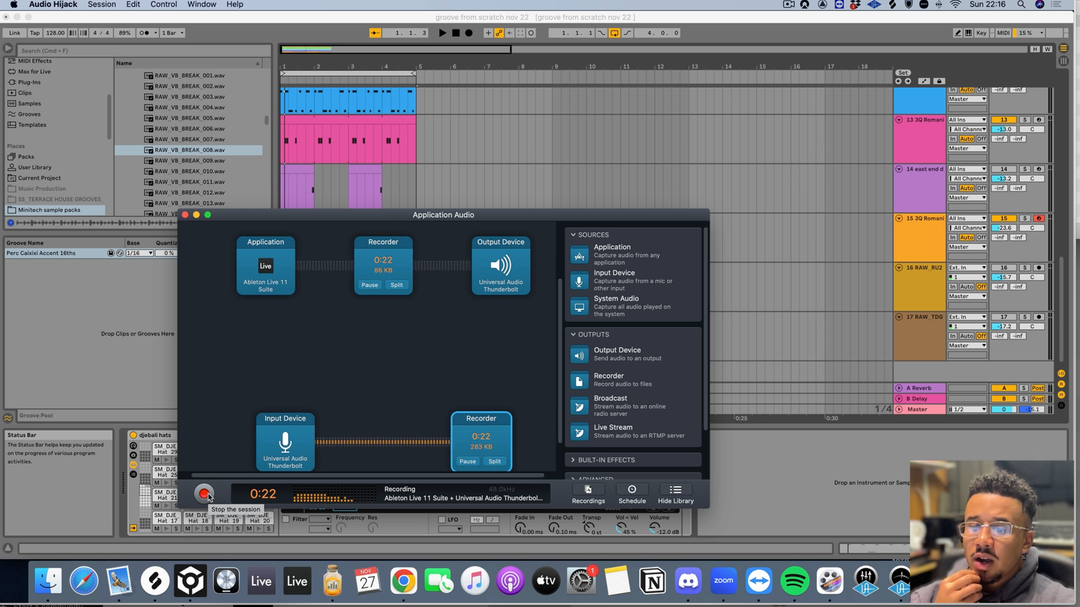Open Spotify from the Dock
The image size is (1080, 607).
794,580
